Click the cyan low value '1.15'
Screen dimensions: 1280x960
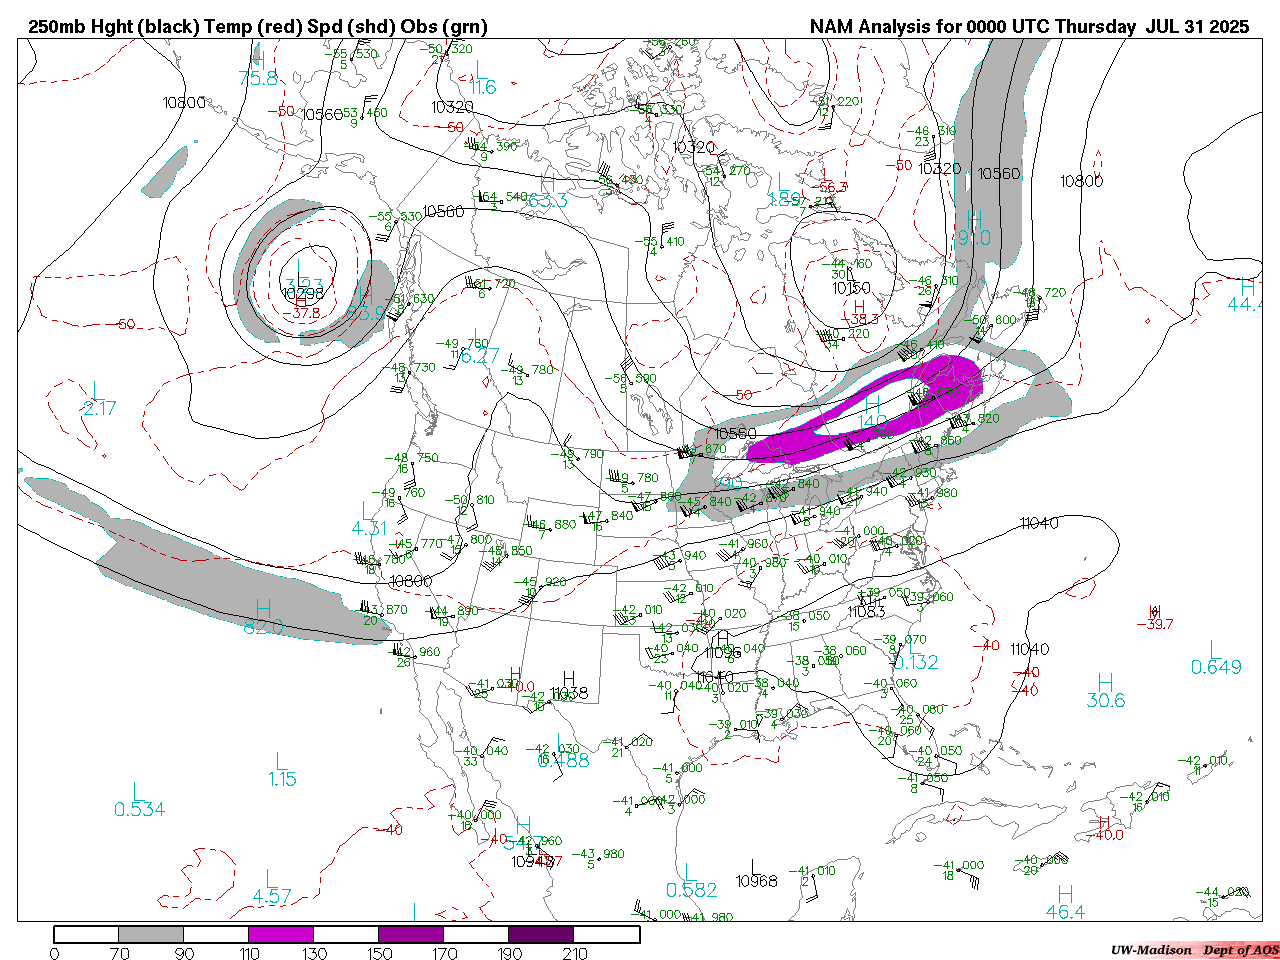(282, 779)
